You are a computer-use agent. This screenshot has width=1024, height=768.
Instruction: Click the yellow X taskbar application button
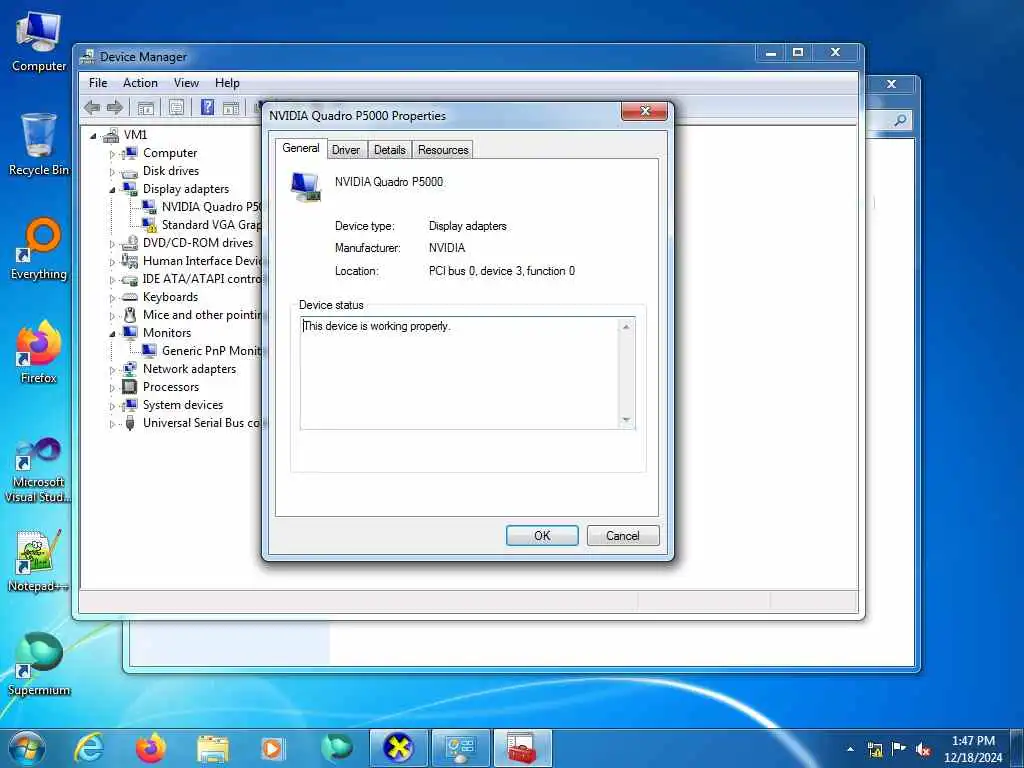pos(398,748)
